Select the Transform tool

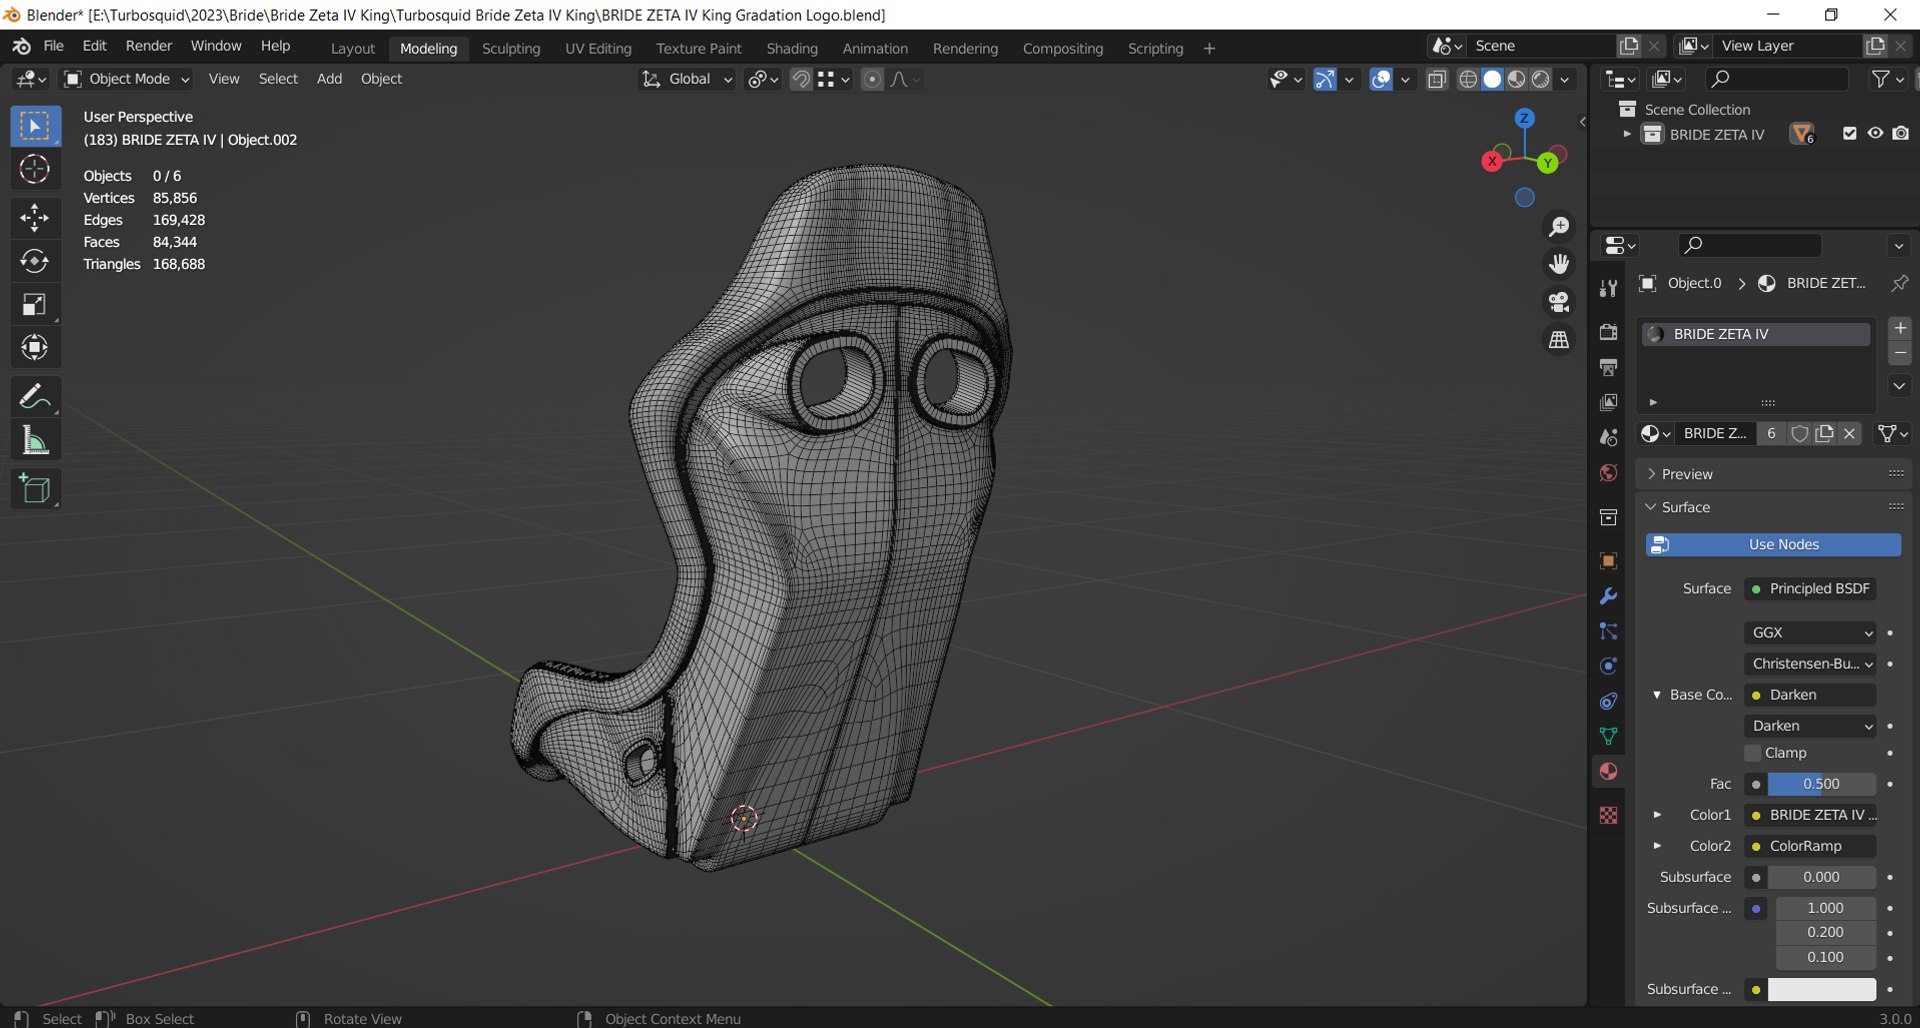35,348
